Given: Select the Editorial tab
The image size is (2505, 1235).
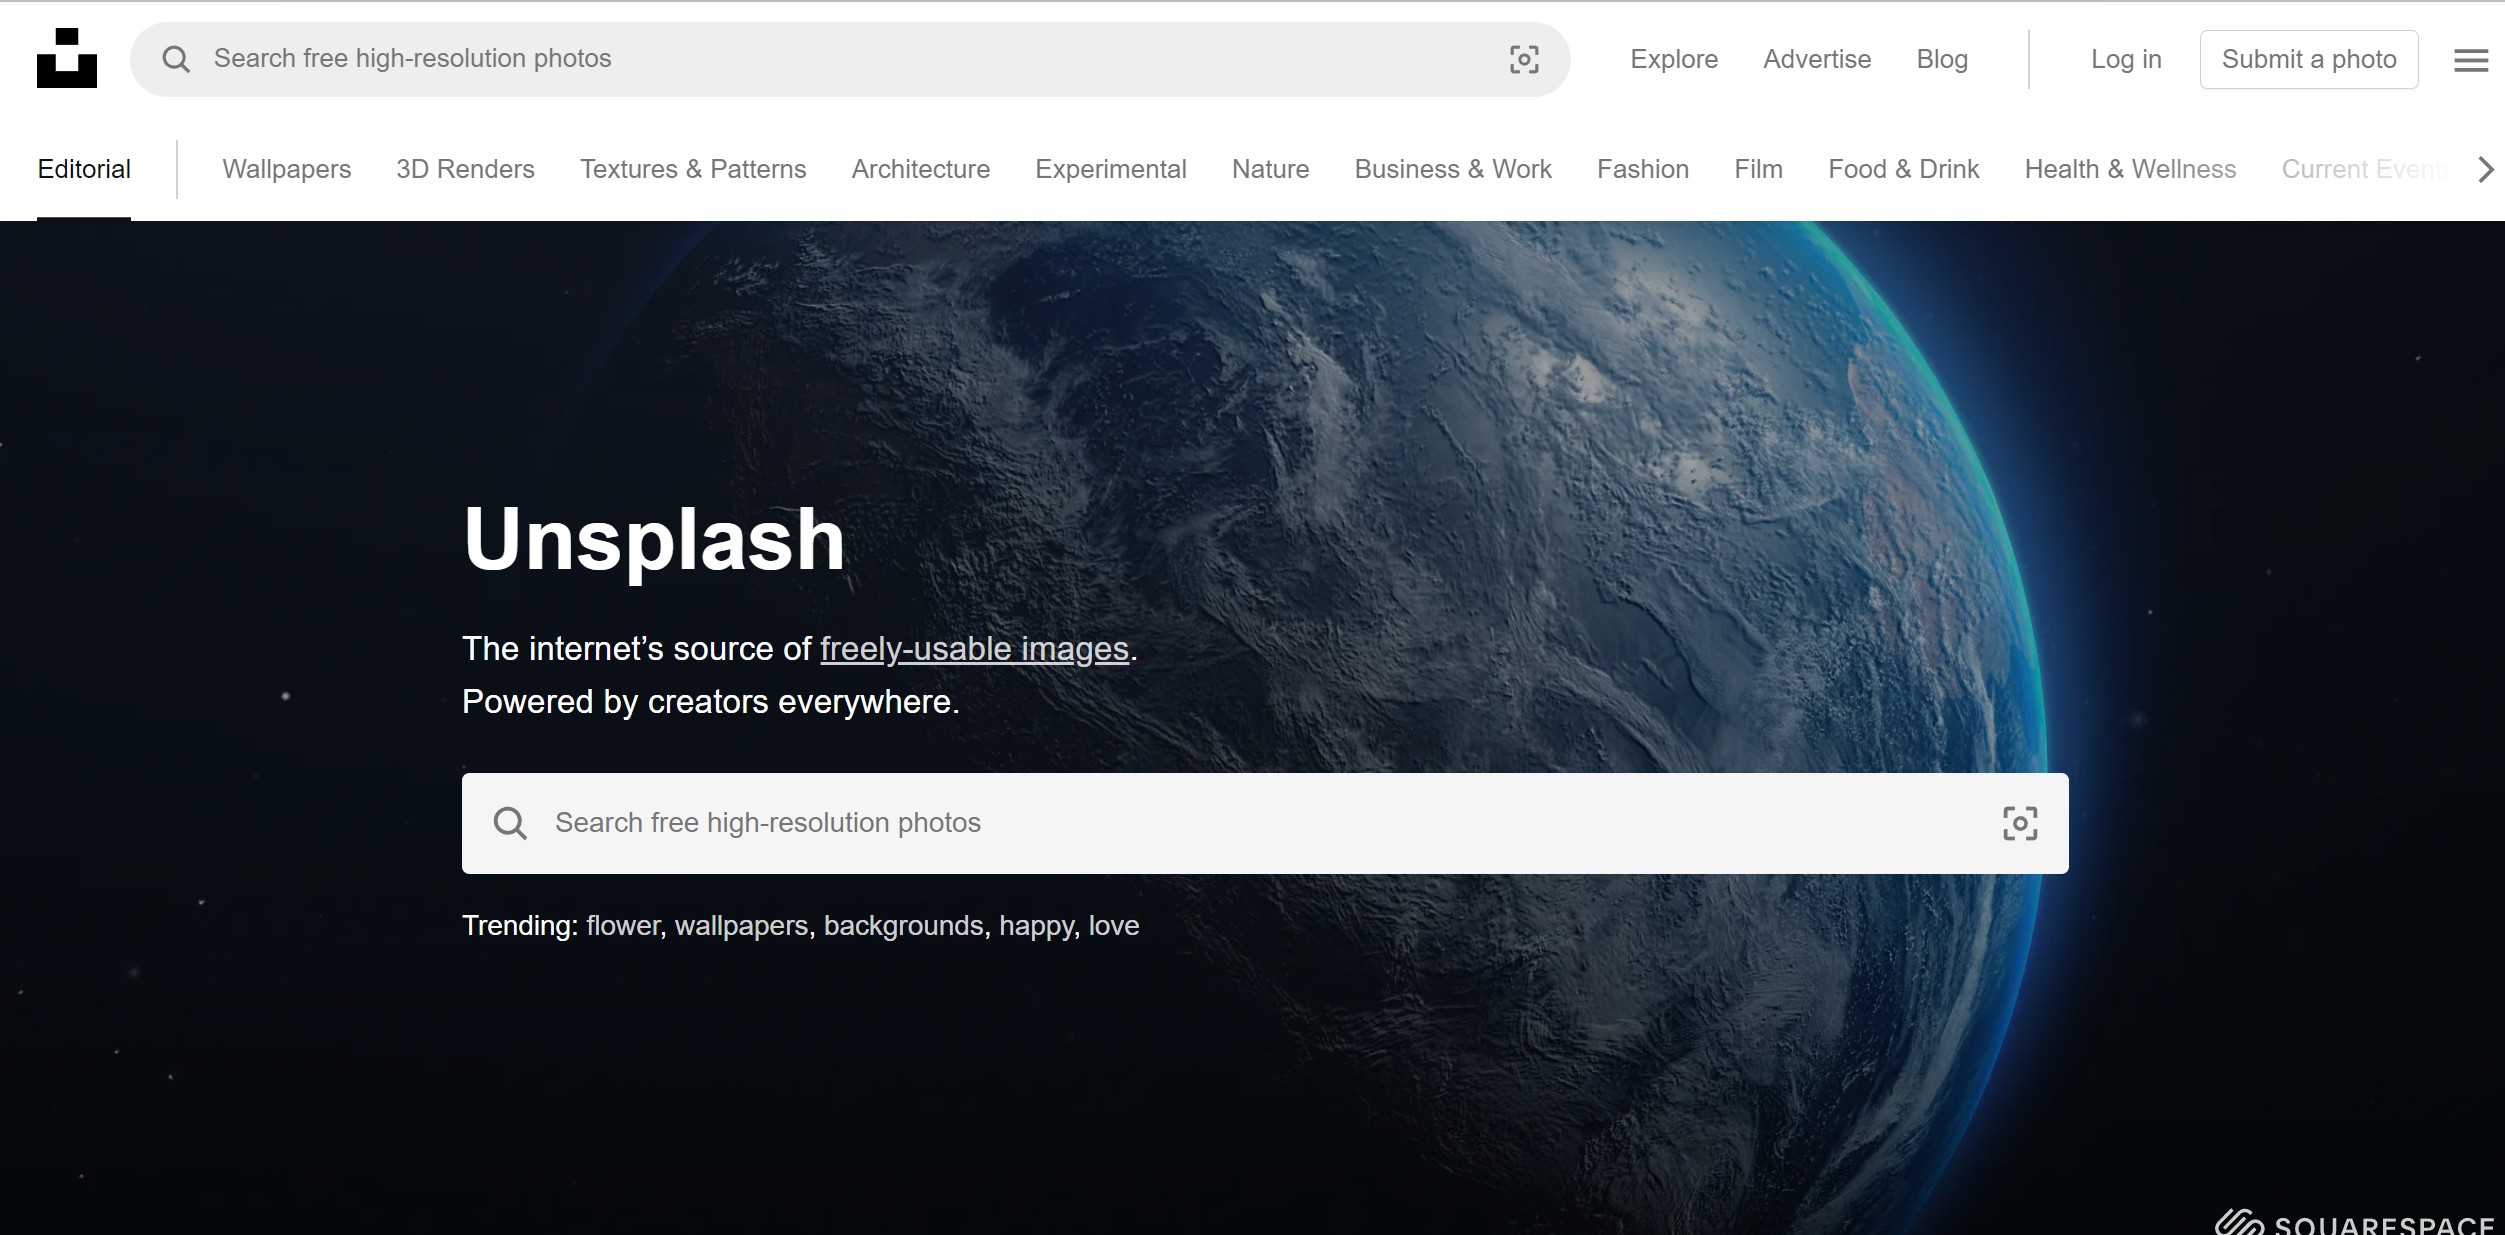Looking at the screenshot, I should [x=84, y=169].
